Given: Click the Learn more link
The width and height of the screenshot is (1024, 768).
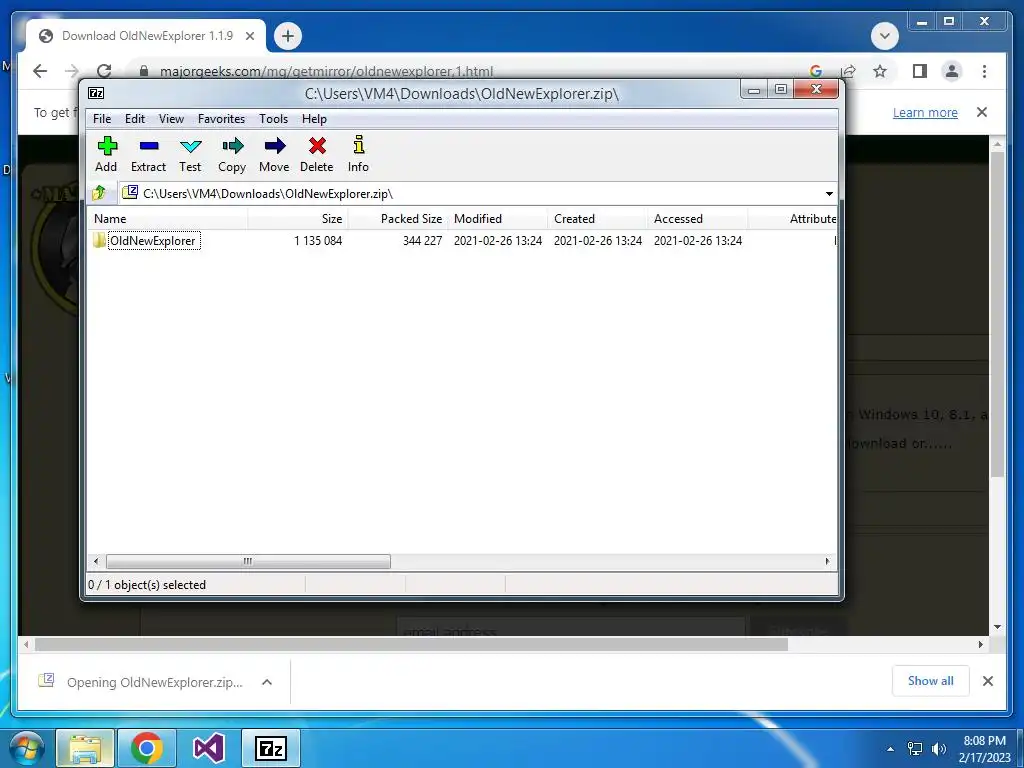Looking at the screenshot, I should tap(925, 112).
